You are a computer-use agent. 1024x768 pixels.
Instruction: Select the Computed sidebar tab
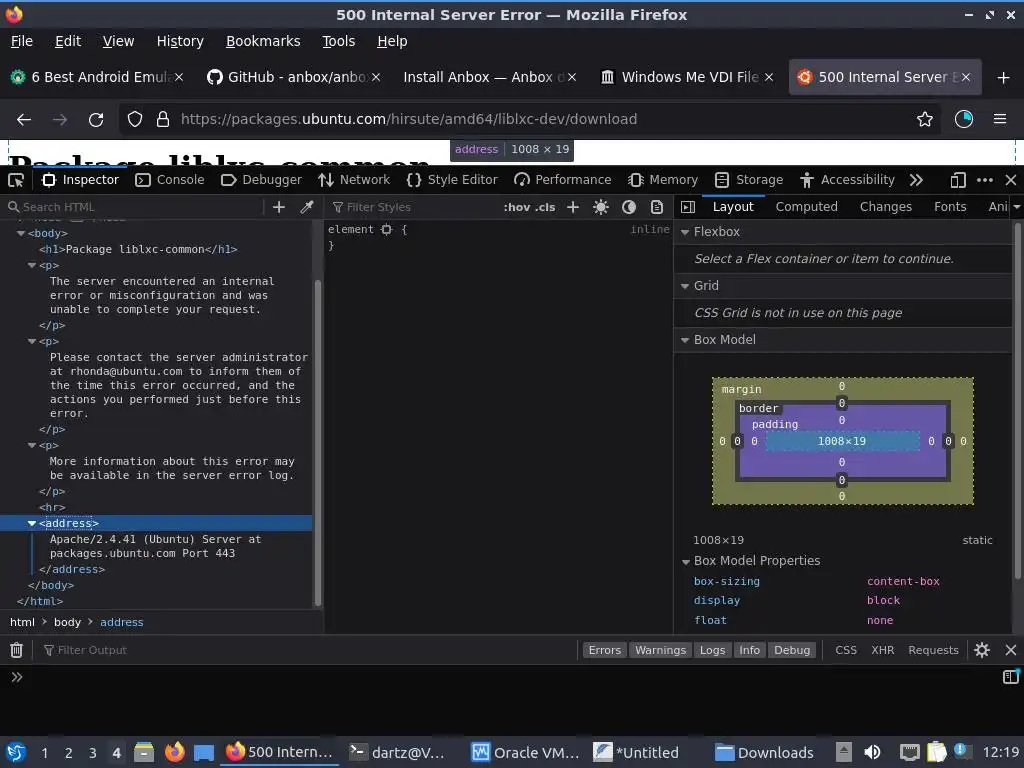click(x=807, y=207)
